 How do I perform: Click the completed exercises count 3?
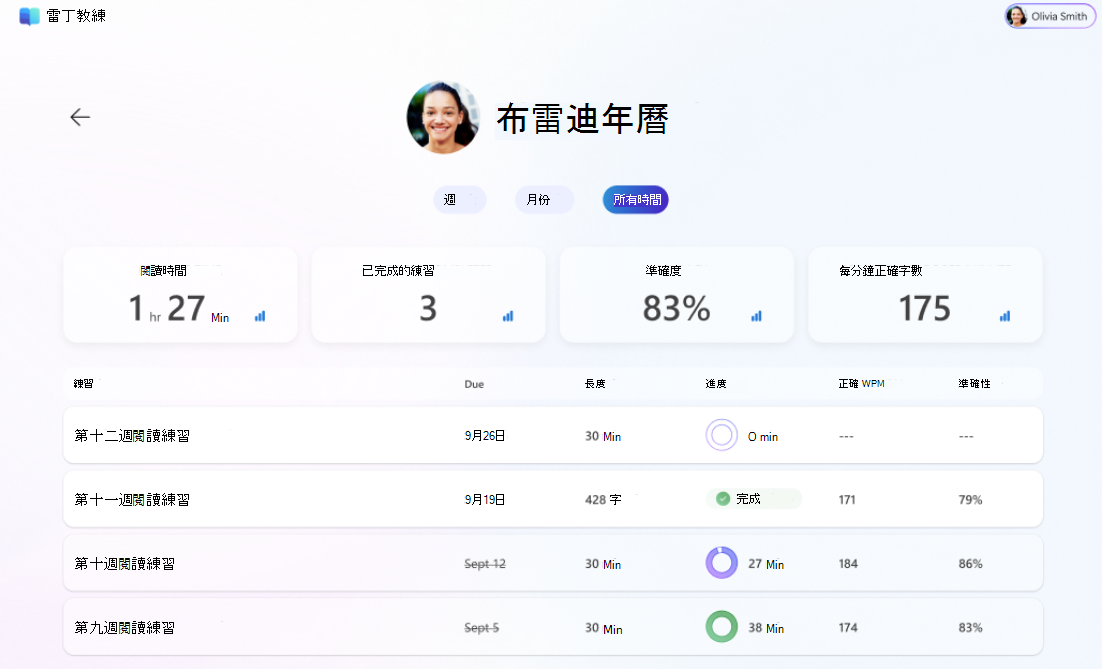click(428, 308)
